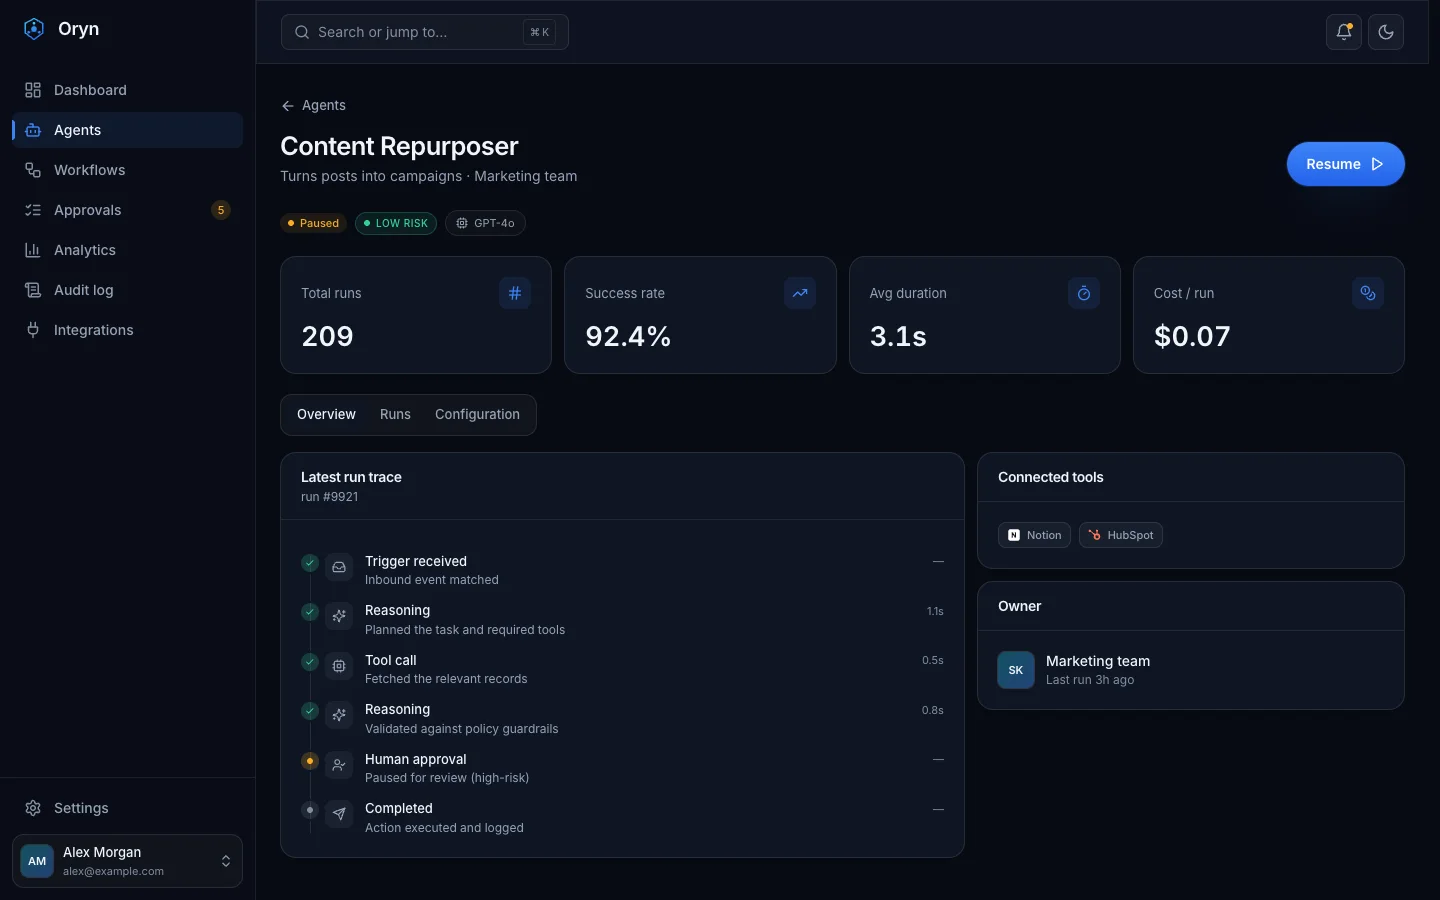This screenshot has height=900, width=1440.
Task: Click the Marketing team owner name
Action: (x=1098, y=661)
